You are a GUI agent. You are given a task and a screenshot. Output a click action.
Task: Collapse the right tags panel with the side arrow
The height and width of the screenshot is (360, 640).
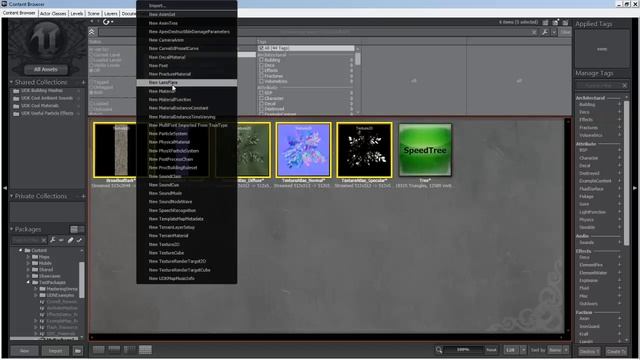coord(635,188)
